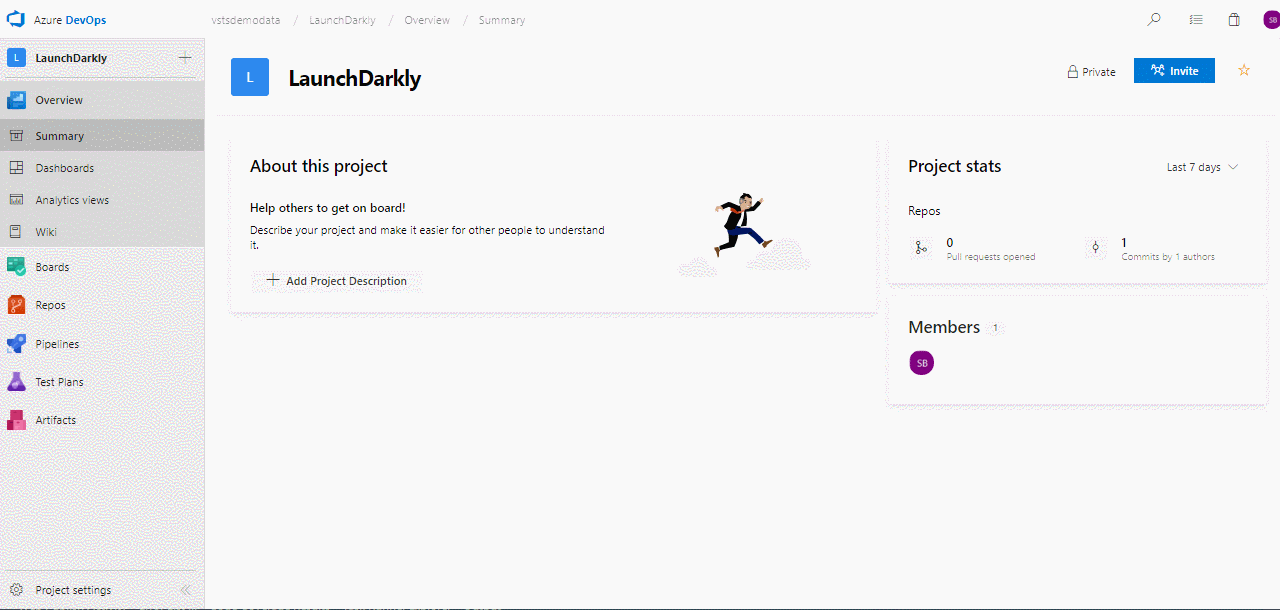Viewport: 1280px width, 610px height.
Task: Click the Repos hub icon
Action: (x=16, y=305)
